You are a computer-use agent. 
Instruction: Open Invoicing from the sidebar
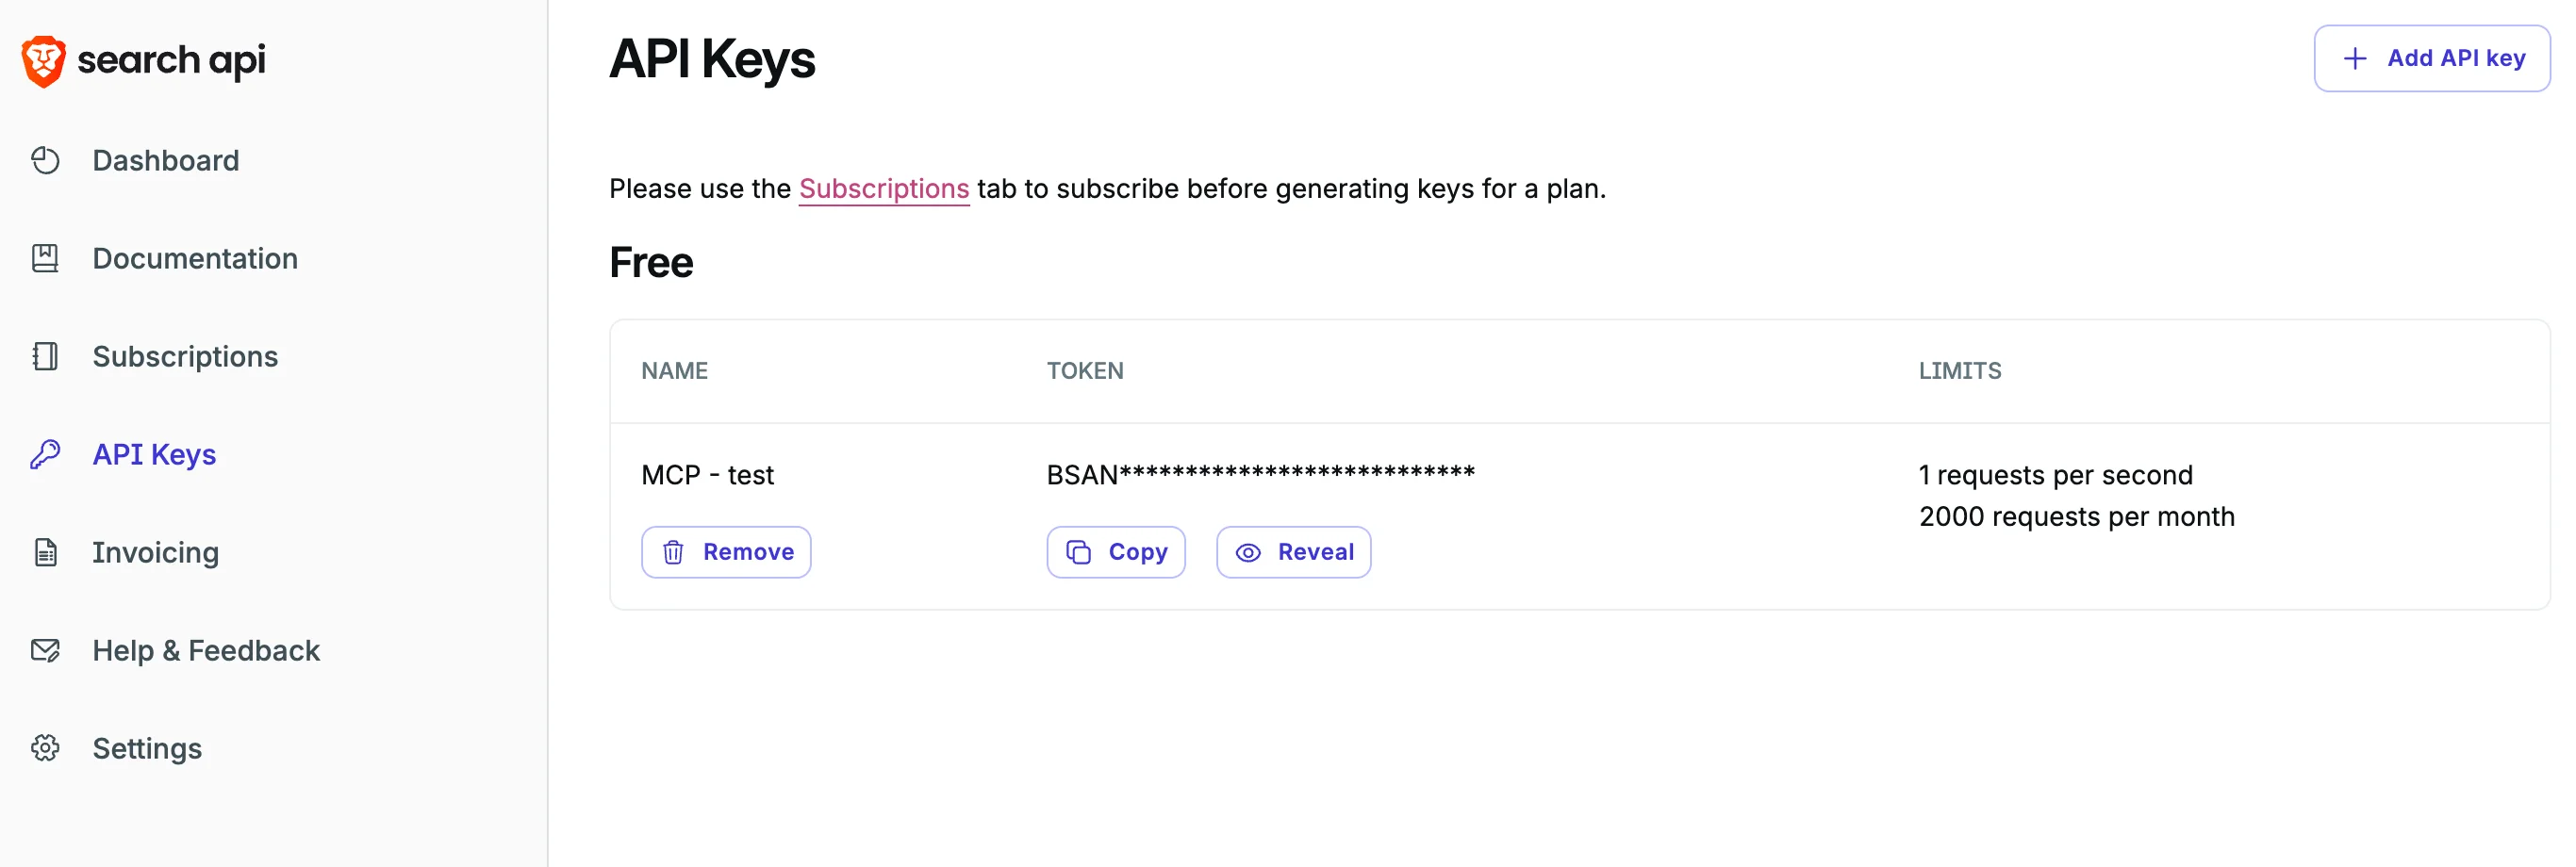click(155, 552)
